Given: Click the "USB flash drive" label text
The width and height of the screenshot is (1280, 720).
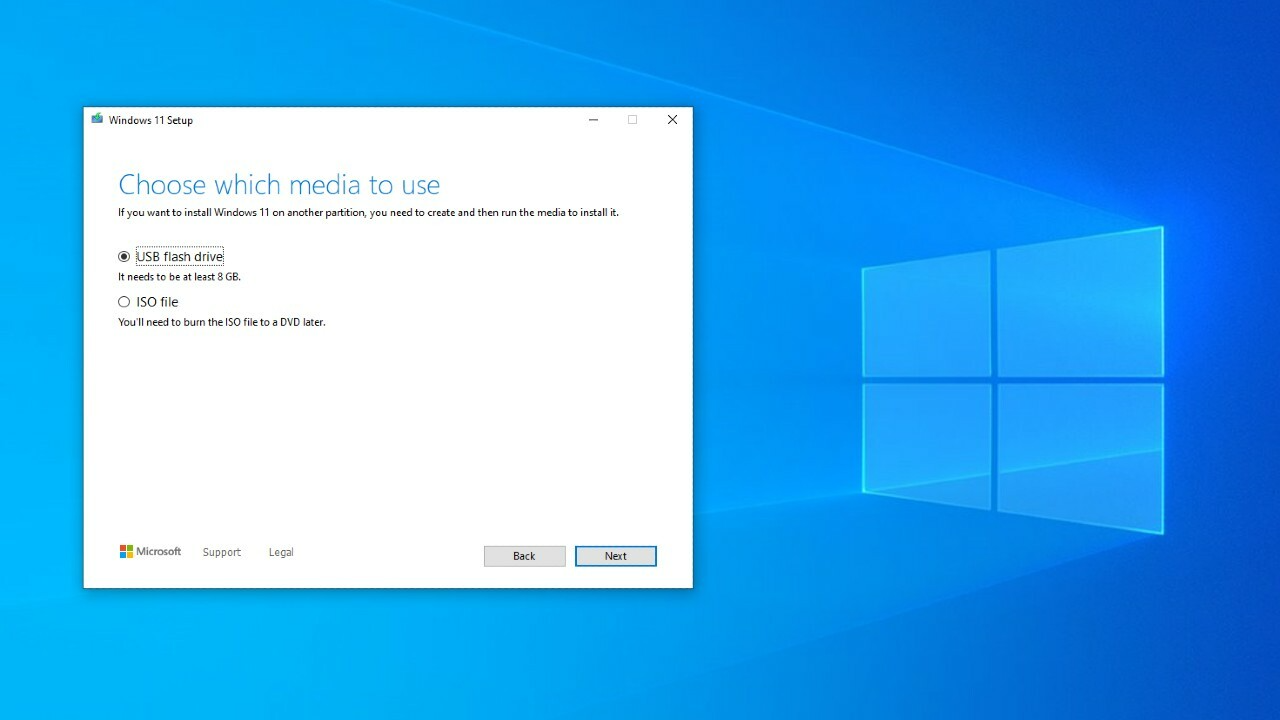Looking at the screenshot, I should [x=179, y=256].
